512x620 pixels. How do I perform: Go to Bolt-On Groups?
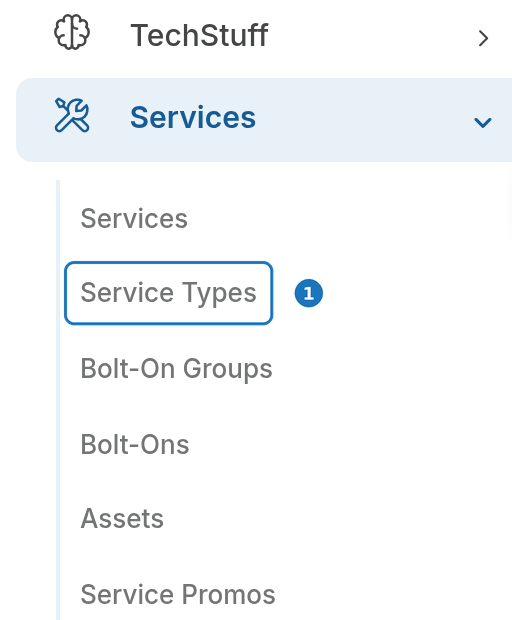176,369
